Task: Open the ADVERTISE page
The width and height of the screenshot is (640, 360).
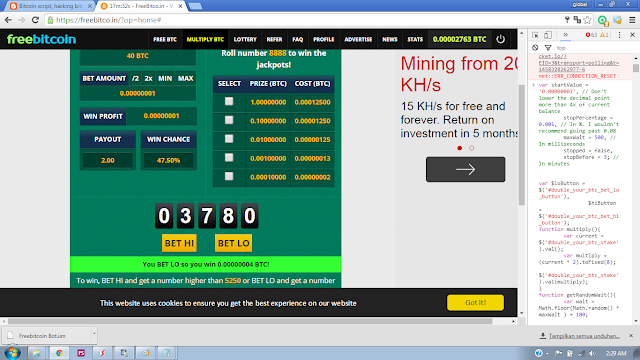Action: (x=358, y=40)
